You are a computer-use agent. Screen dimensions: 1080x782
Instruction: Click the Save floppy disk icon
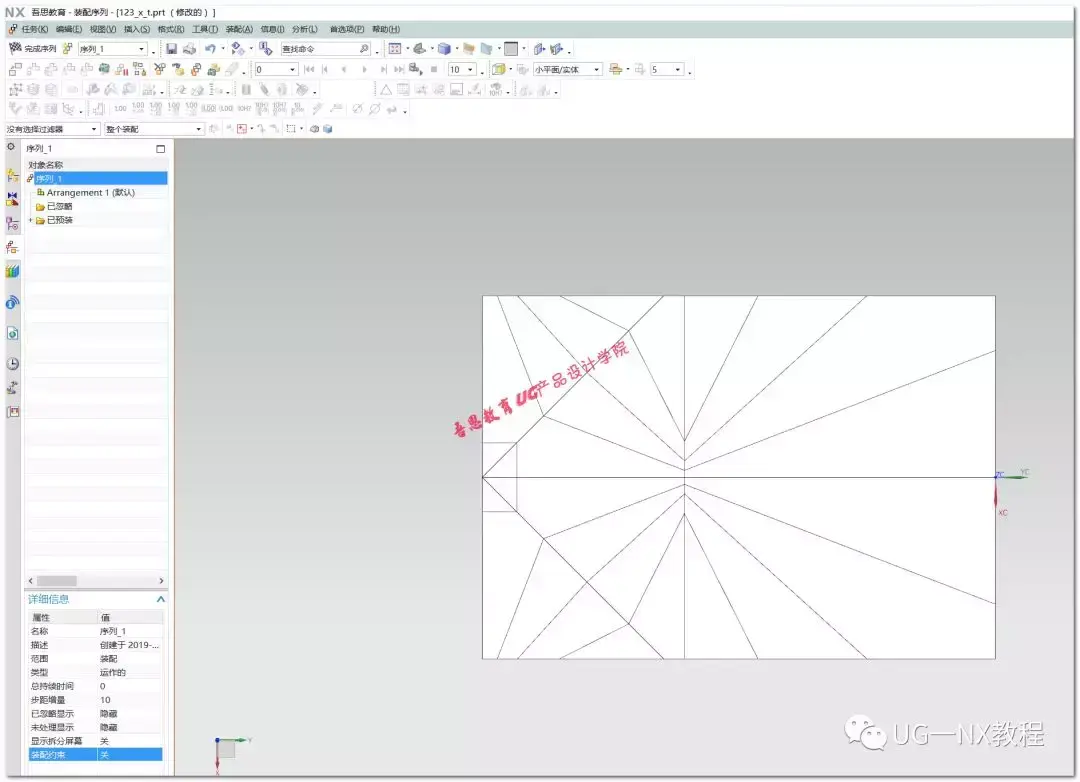tap(172, 48)
